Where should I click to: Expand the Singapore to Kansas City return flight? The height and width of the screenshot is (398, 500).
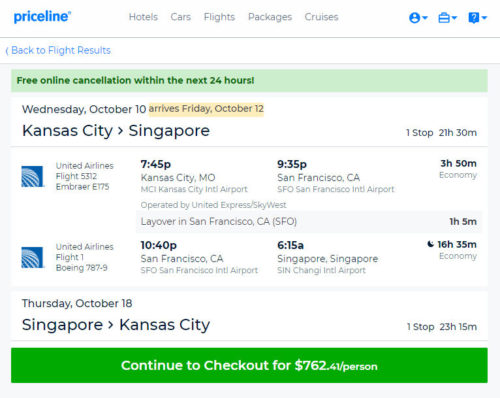(249, 315)
